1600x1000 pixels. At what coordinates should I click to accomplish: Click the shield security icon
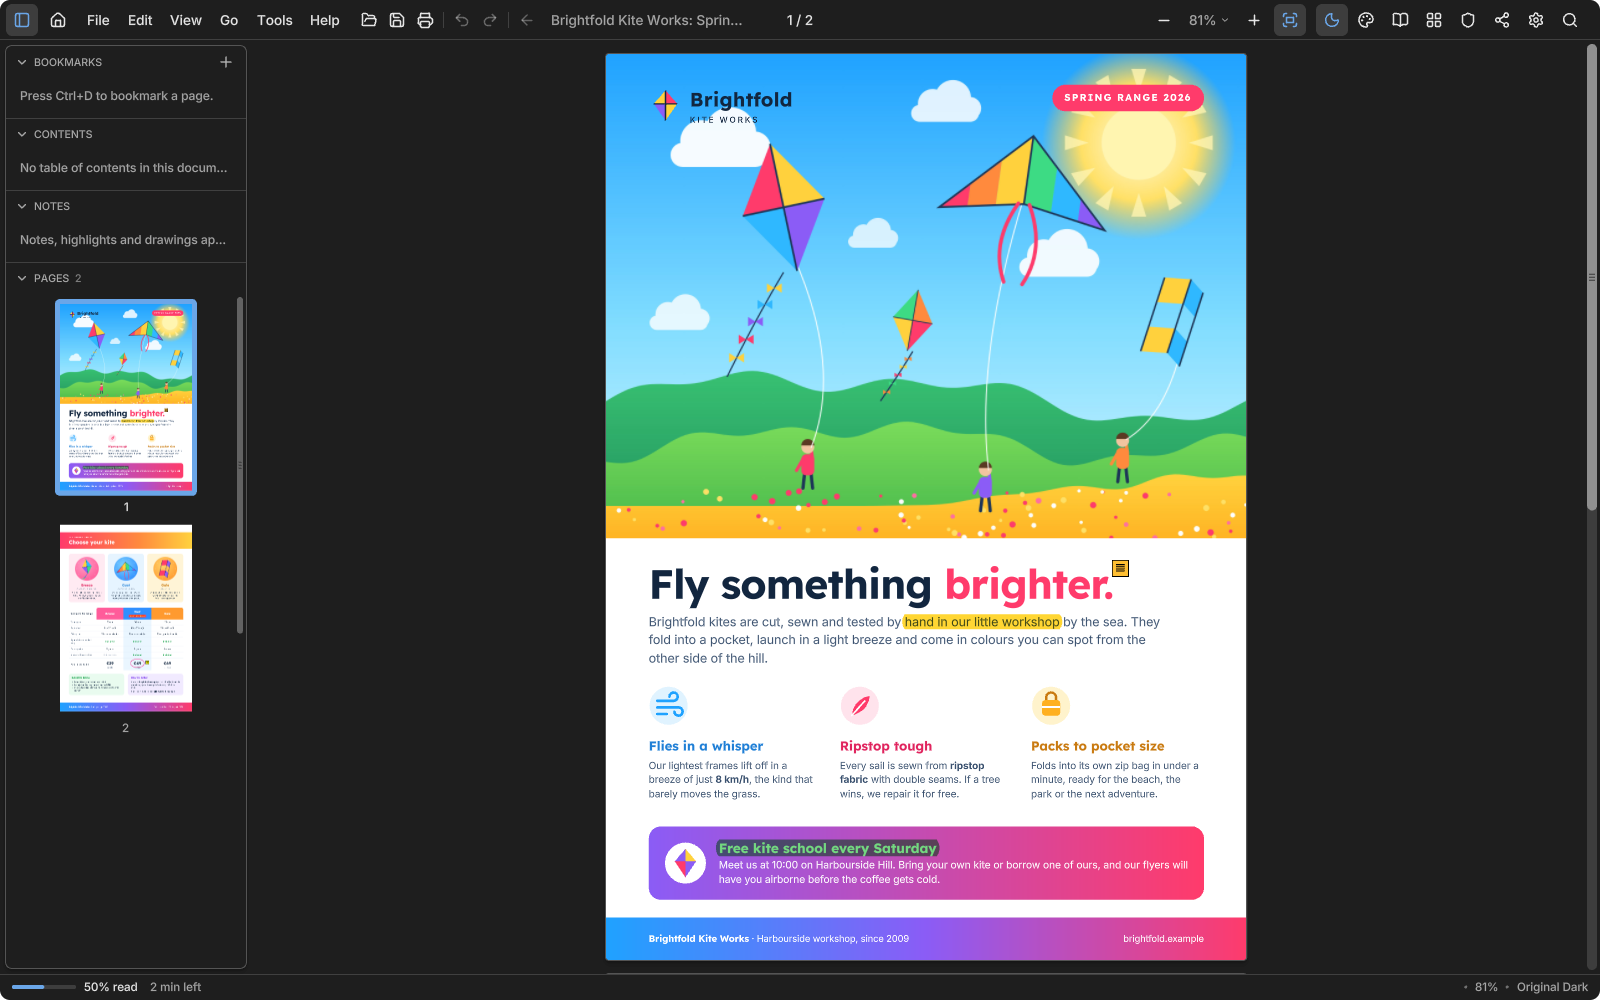click(1468, 20)
